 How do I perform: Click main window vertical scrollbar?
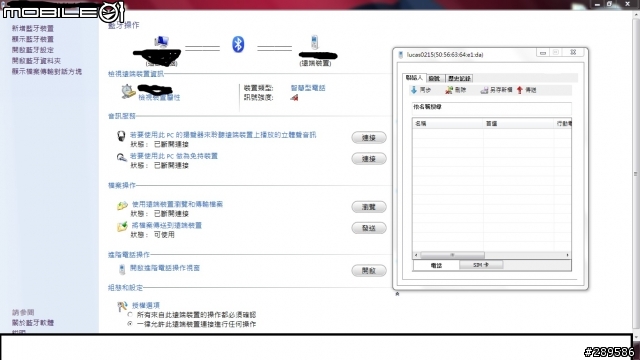click(x=636, y=175)
